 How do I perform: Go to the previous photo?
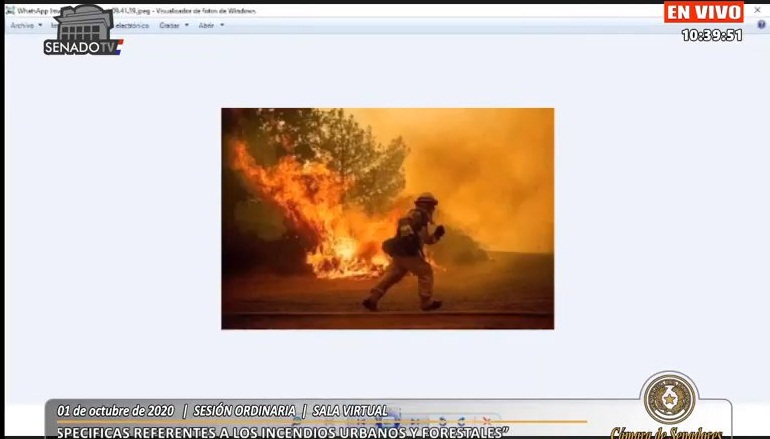tap(360, 421)
